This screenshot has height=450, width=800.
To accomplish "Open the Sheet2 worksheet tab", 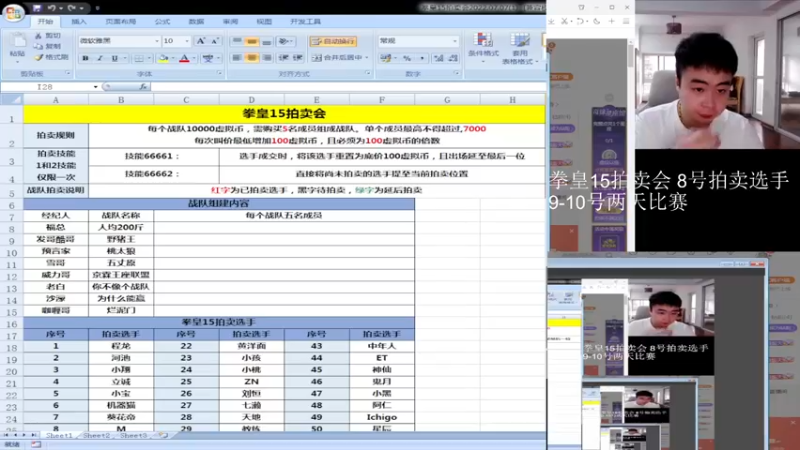I will (96, 436).
